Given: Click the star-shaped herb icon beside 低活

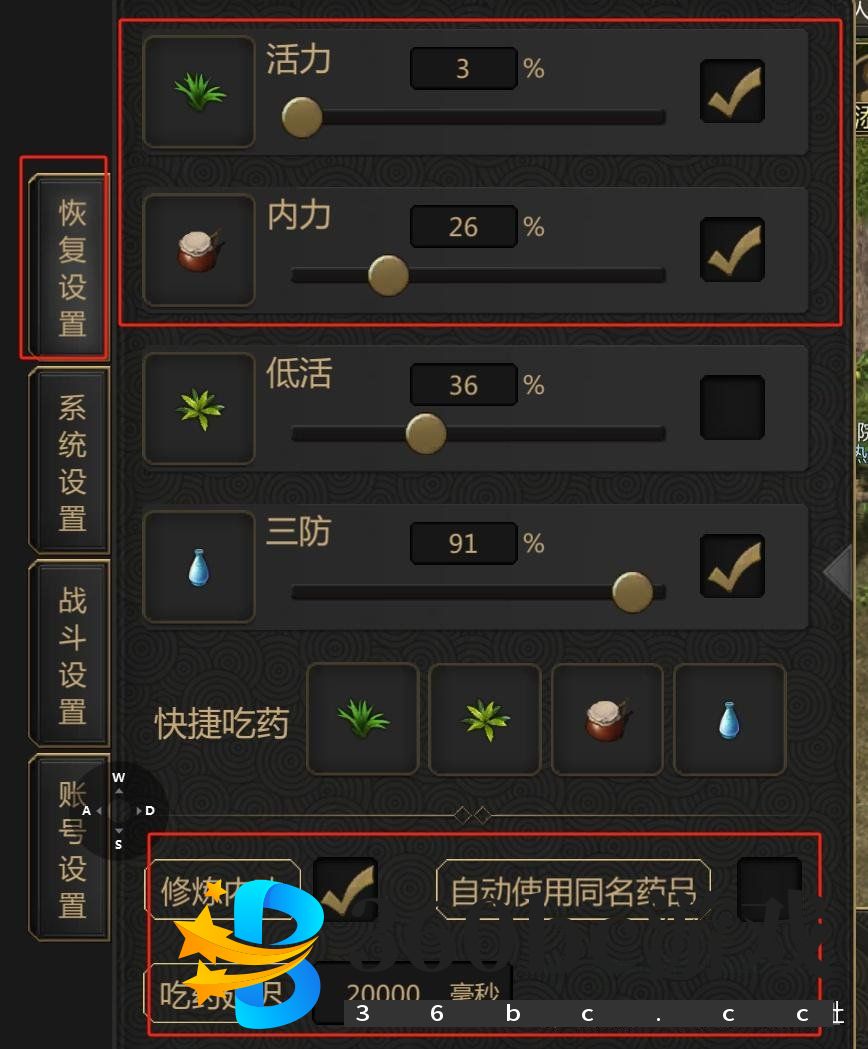Looking at the screenshot, I should (199, 409).
